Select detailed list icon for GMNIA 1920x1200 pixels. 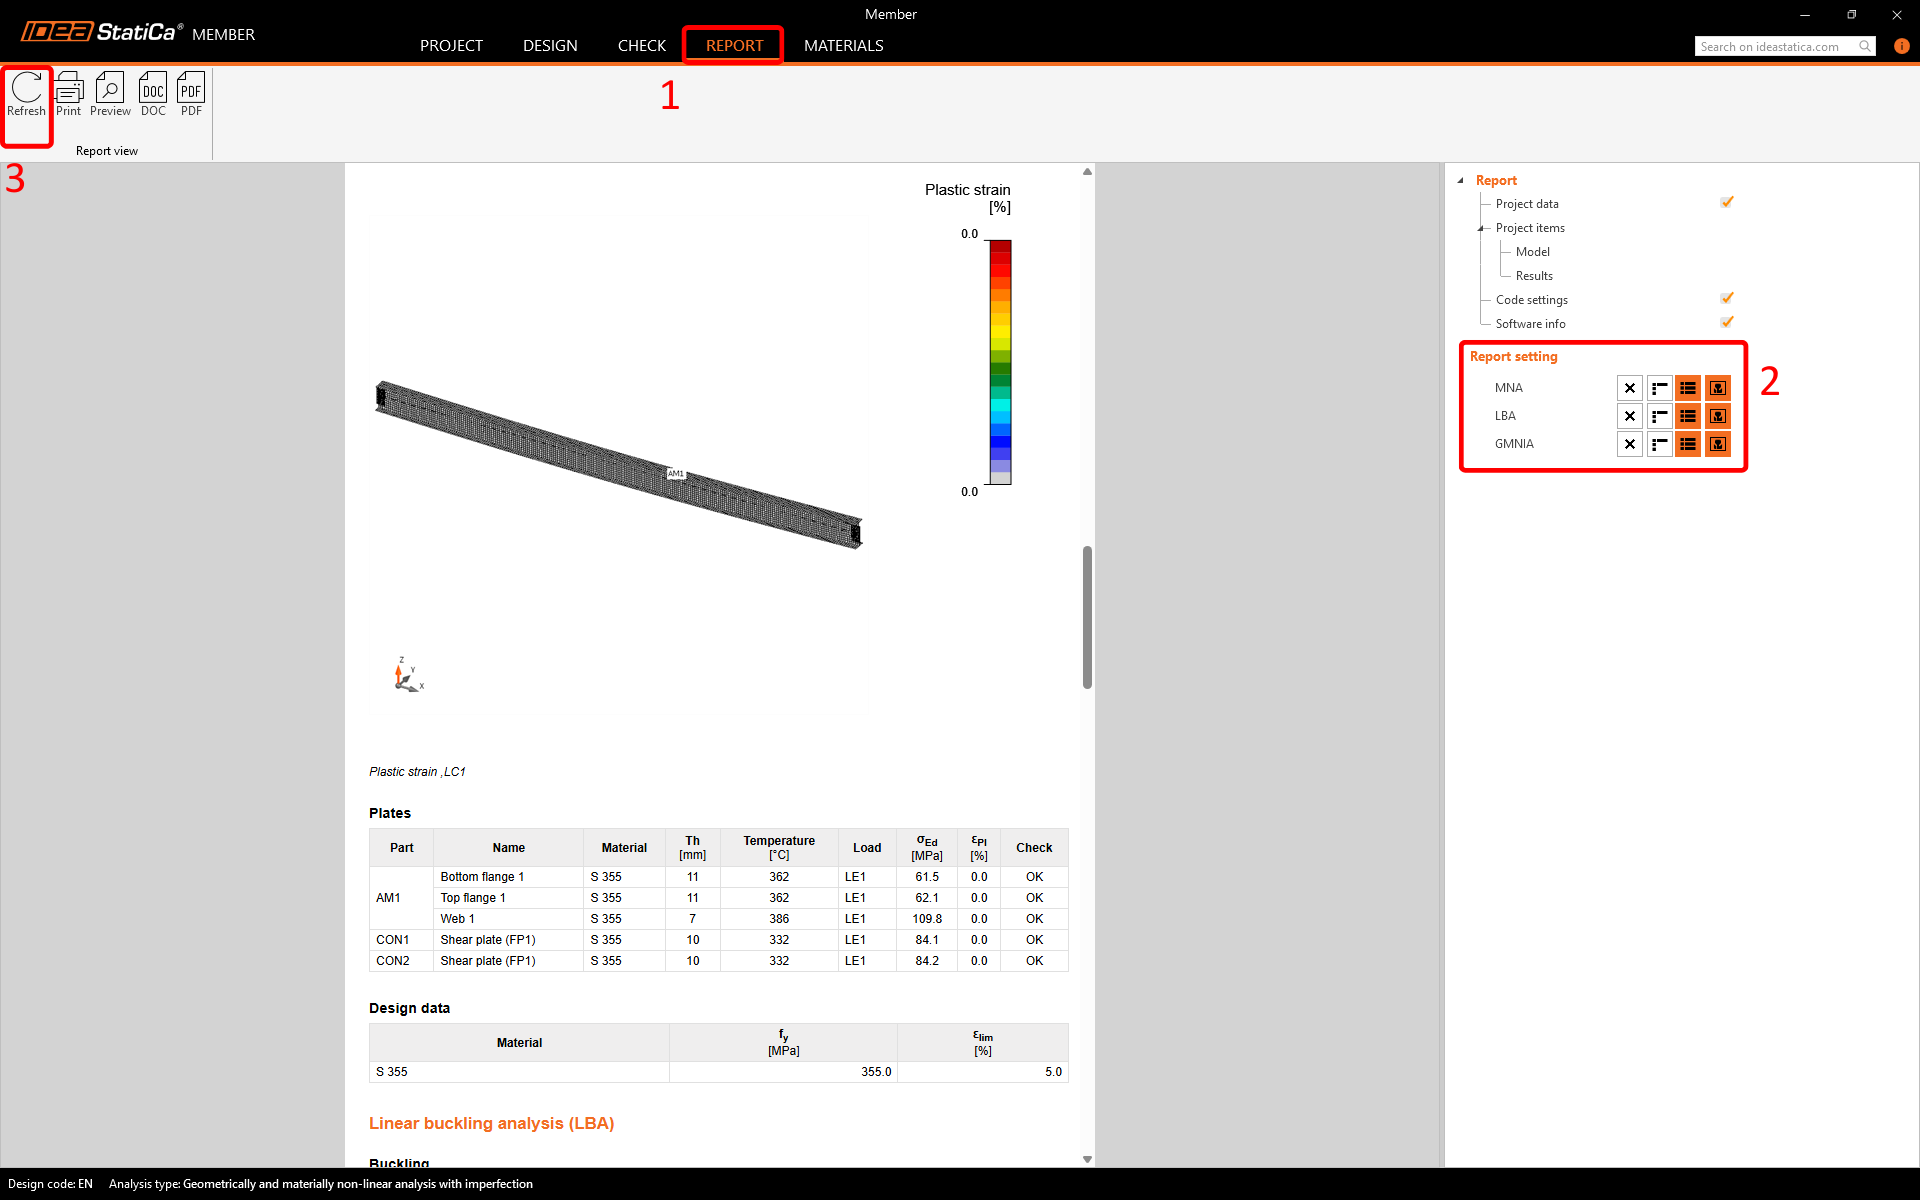click(1688, 444)
